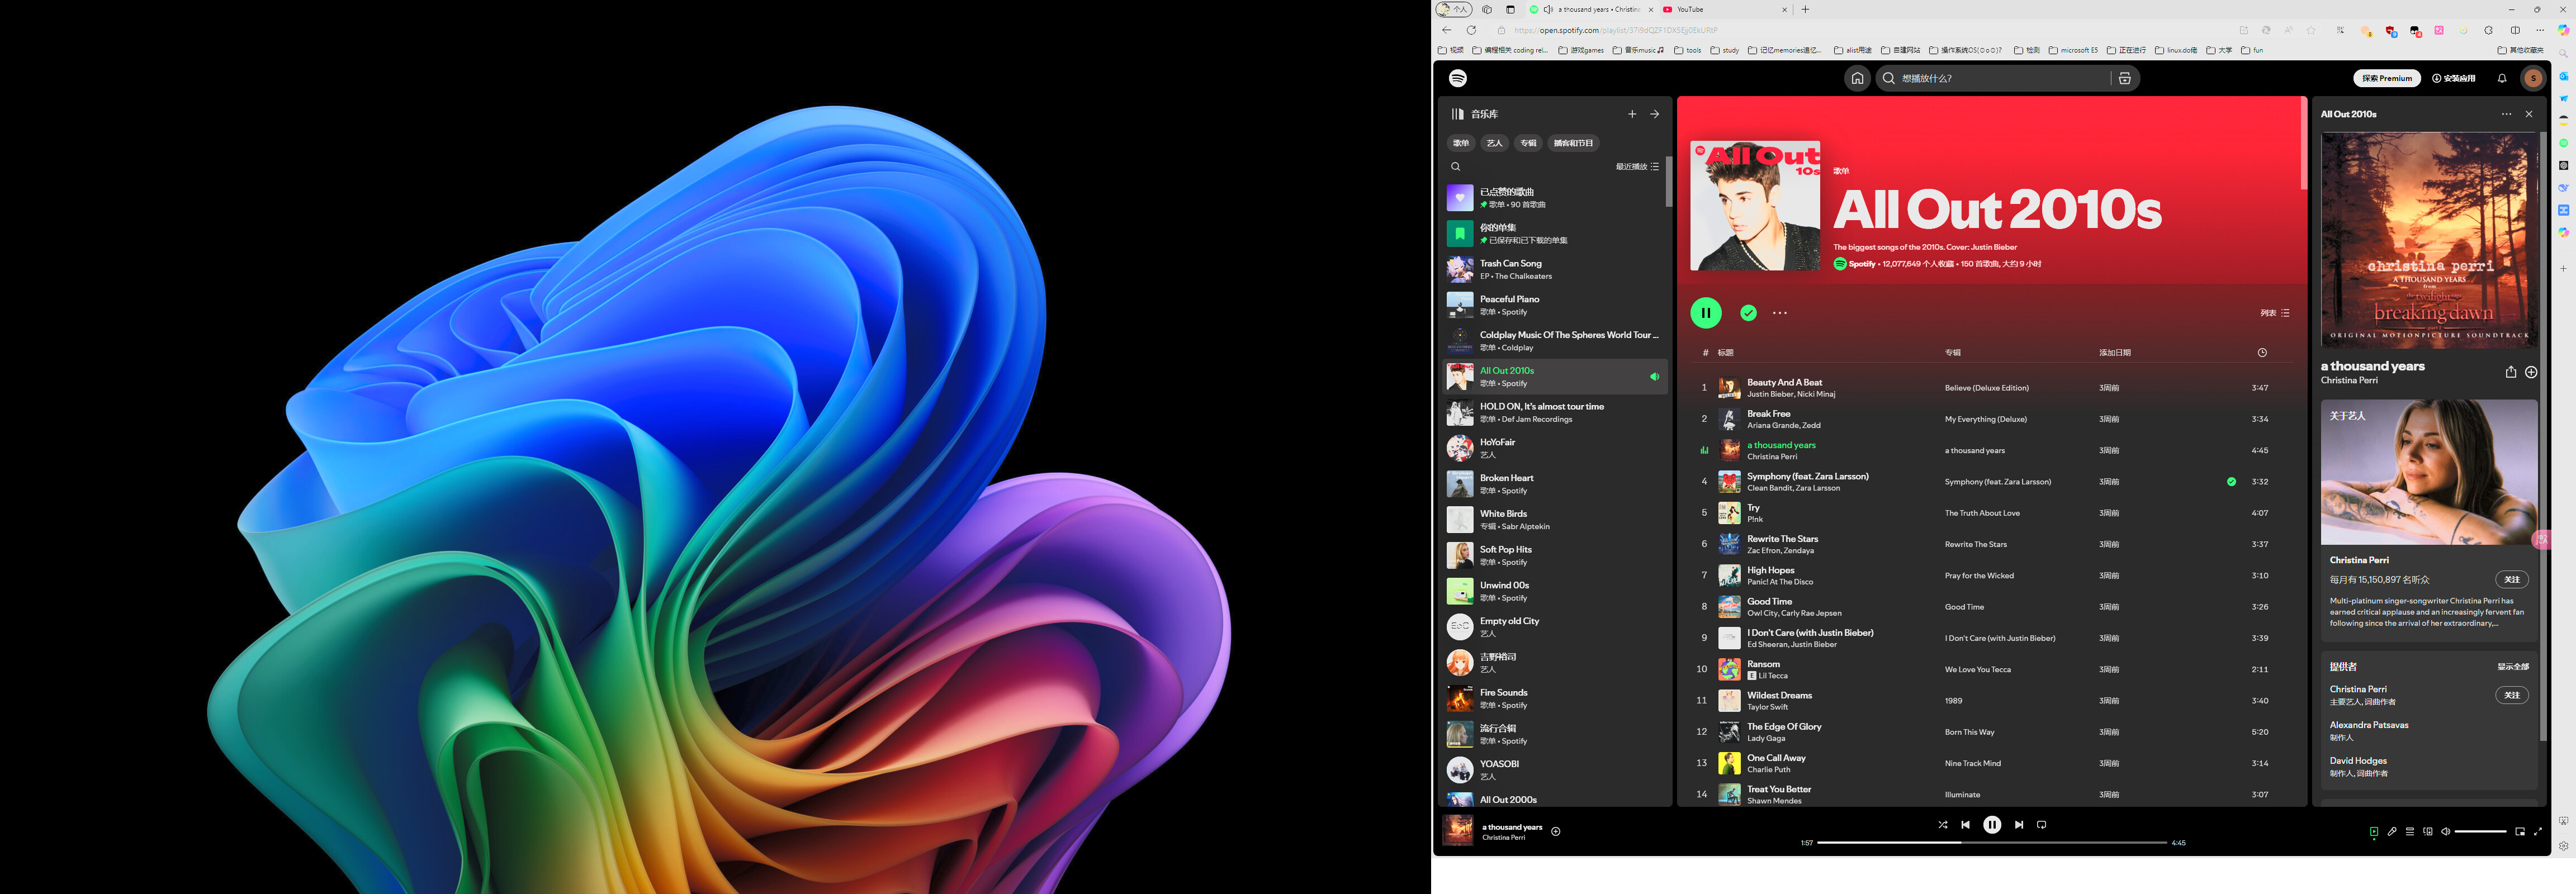This screenshot has height=894, width=2576.
Task: Toggle shuffle in the player bar
Action: coord(1942,825)
